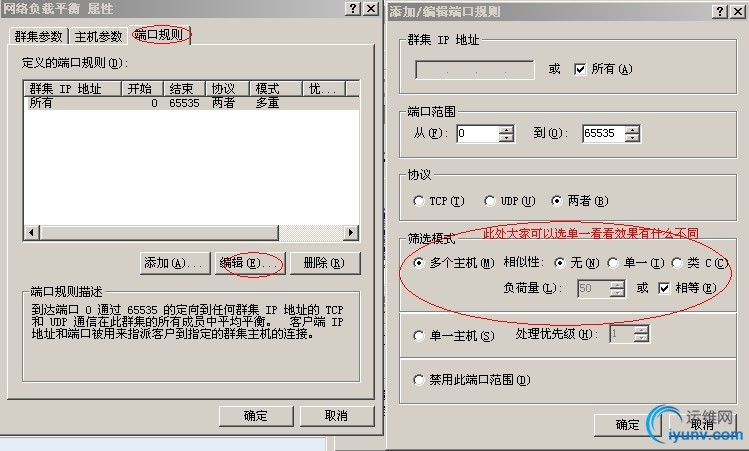
Task: Select the 所有 row in port rules list
Action: tap(191, 103)
